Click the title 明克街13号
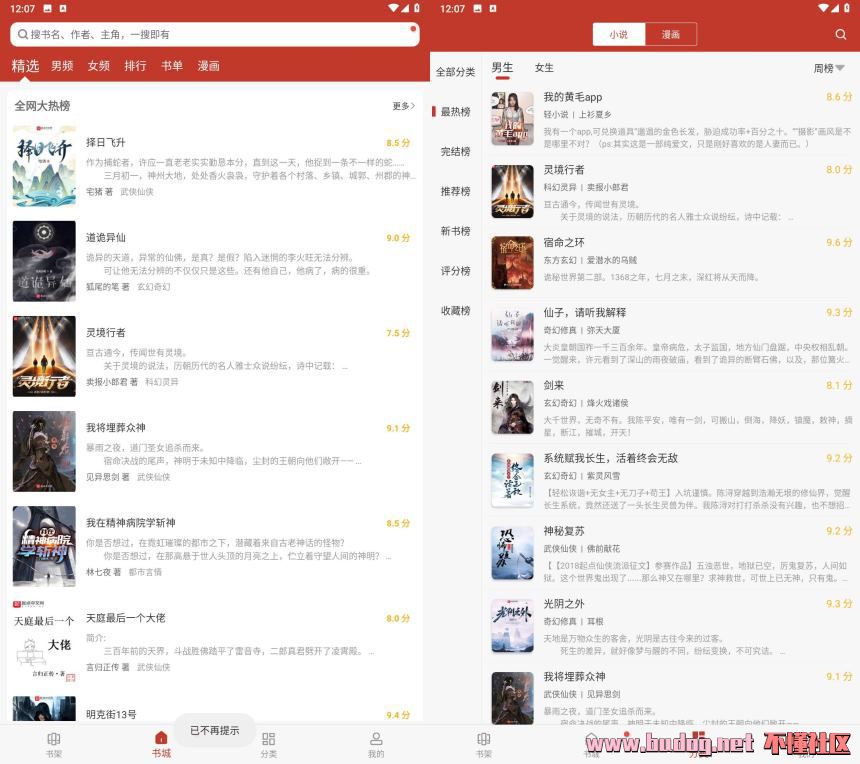Image resolution: width=860 pixels, height=764 pixels. (x=111, y=715)
